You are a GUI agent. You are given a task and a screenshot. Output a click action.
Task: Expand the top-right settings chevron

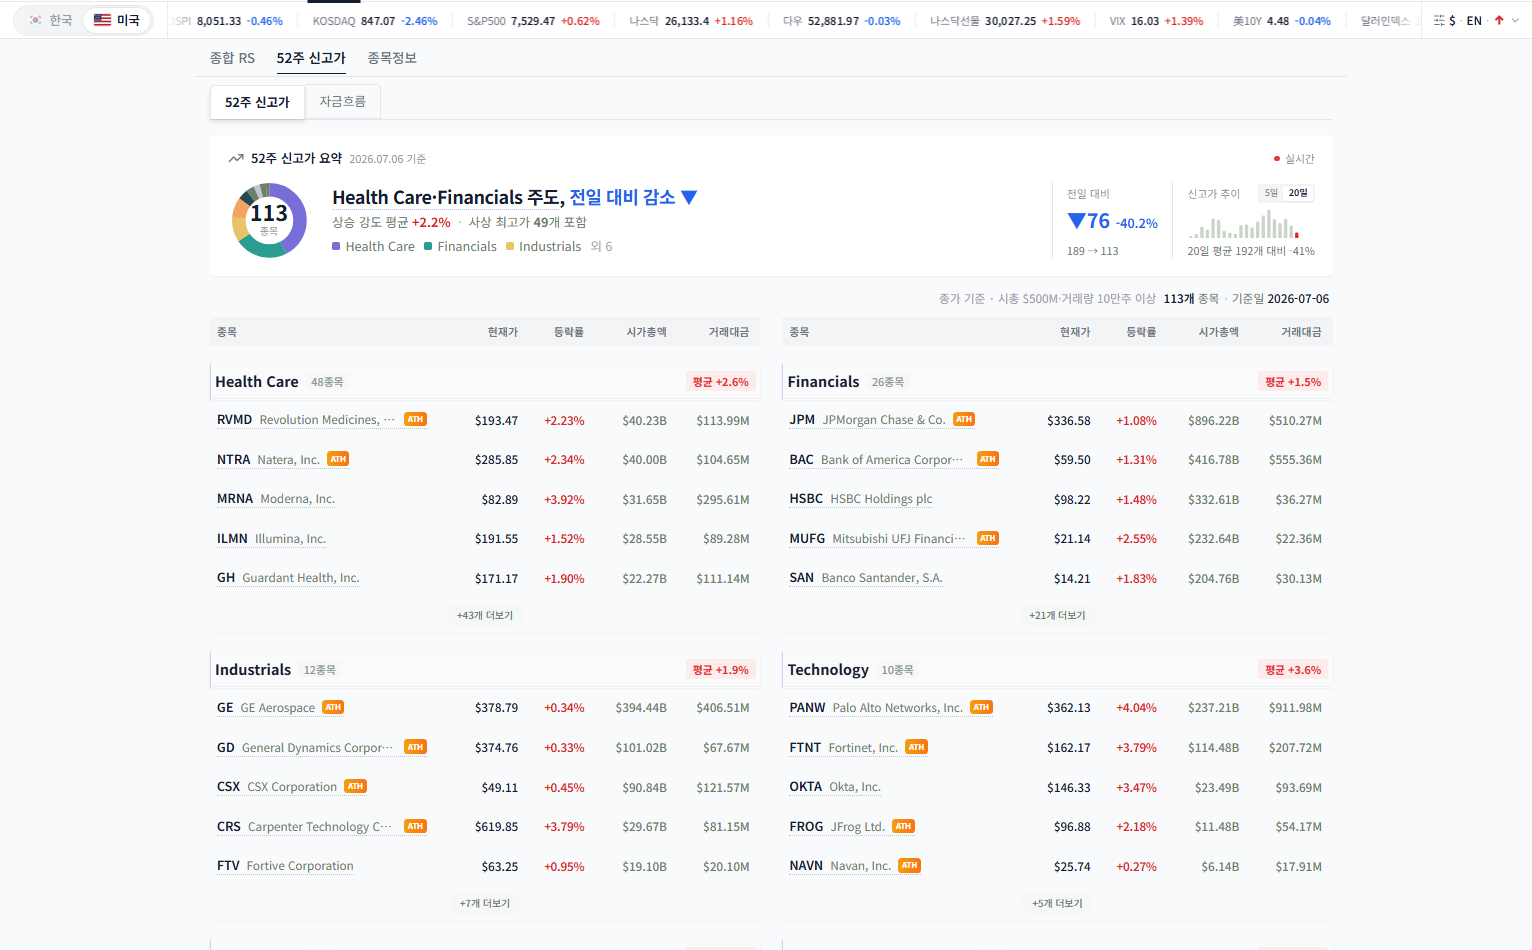pos(1515,20)
